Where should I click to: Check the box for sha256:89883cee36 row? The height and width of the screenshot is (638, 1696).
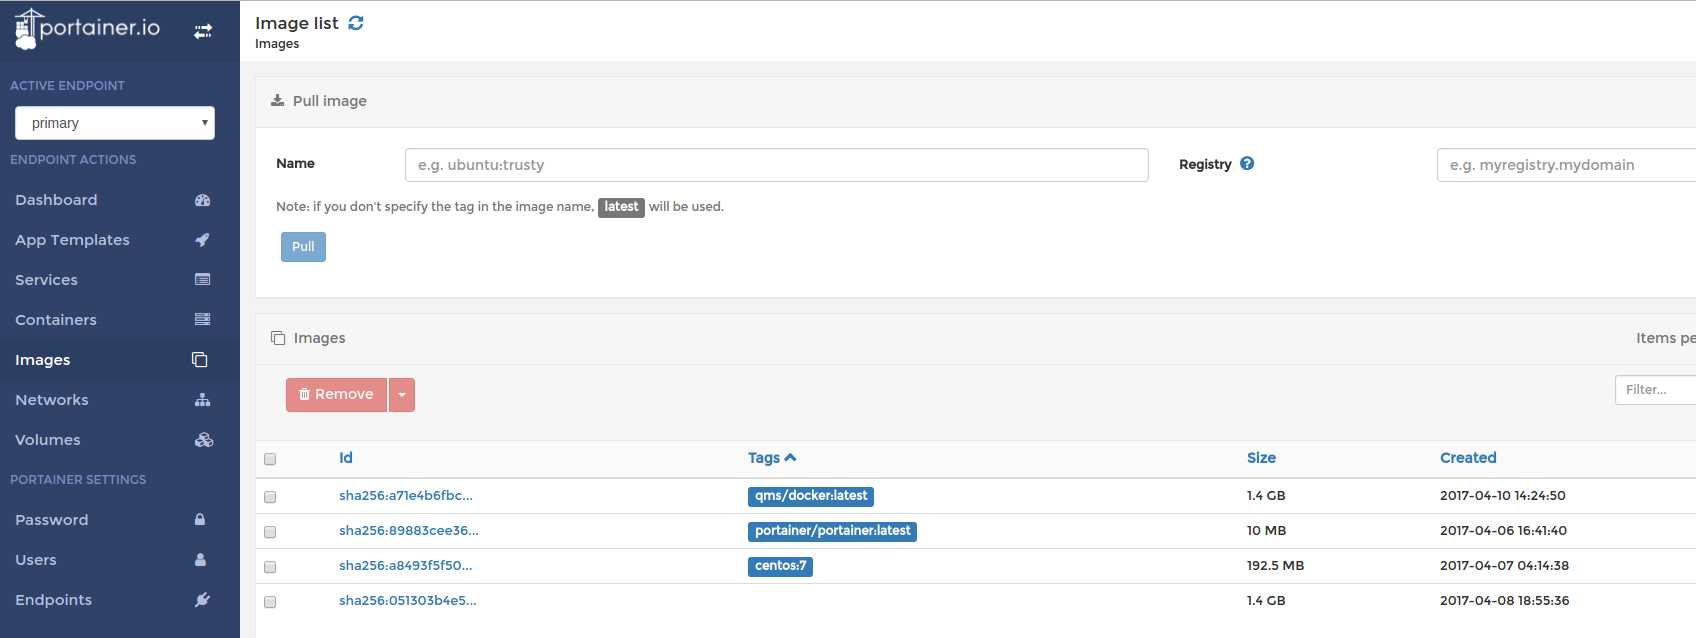point(270,532)
